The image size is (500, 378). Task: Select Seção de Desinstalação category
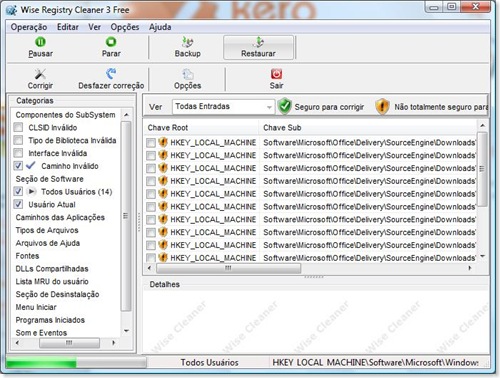(57, 294)
